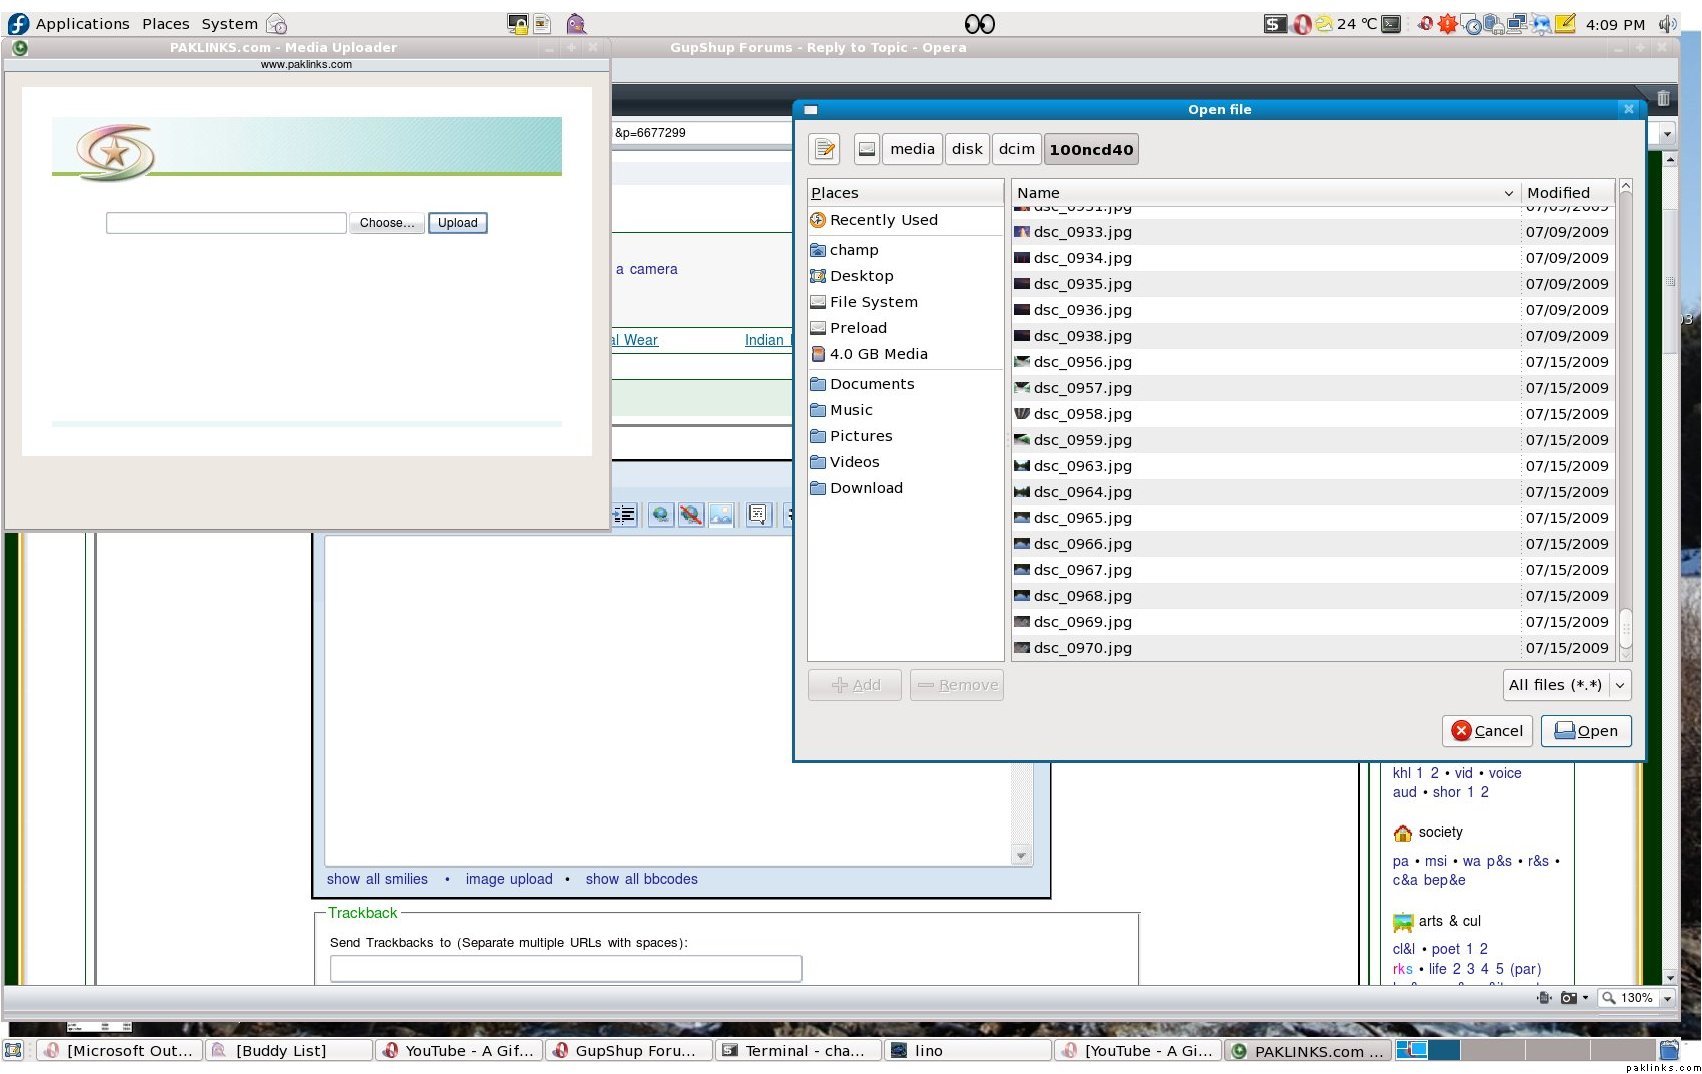Screen dimensions: 1702x1074
Task: Click the Open button in dialog
Action: click(1586, 731)
